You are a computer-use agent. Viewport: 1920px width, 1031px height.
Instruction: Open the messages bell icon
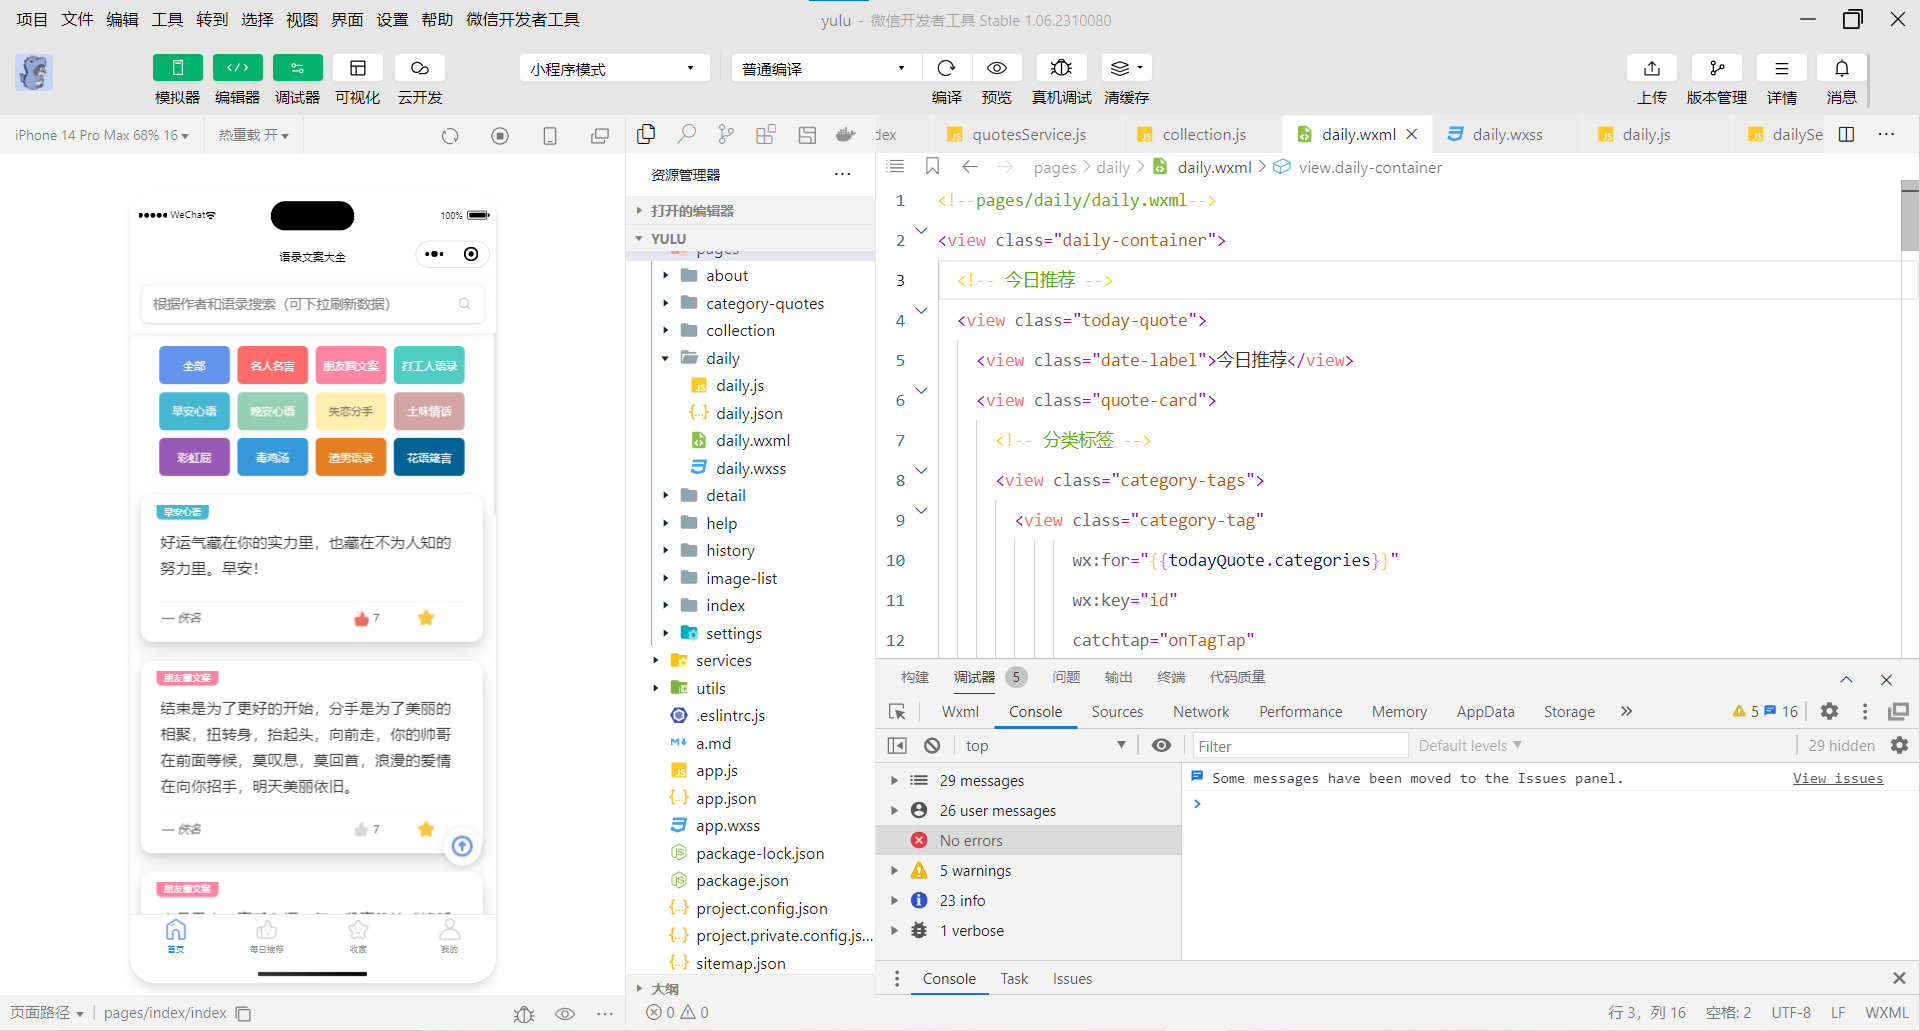(1841, 68)
